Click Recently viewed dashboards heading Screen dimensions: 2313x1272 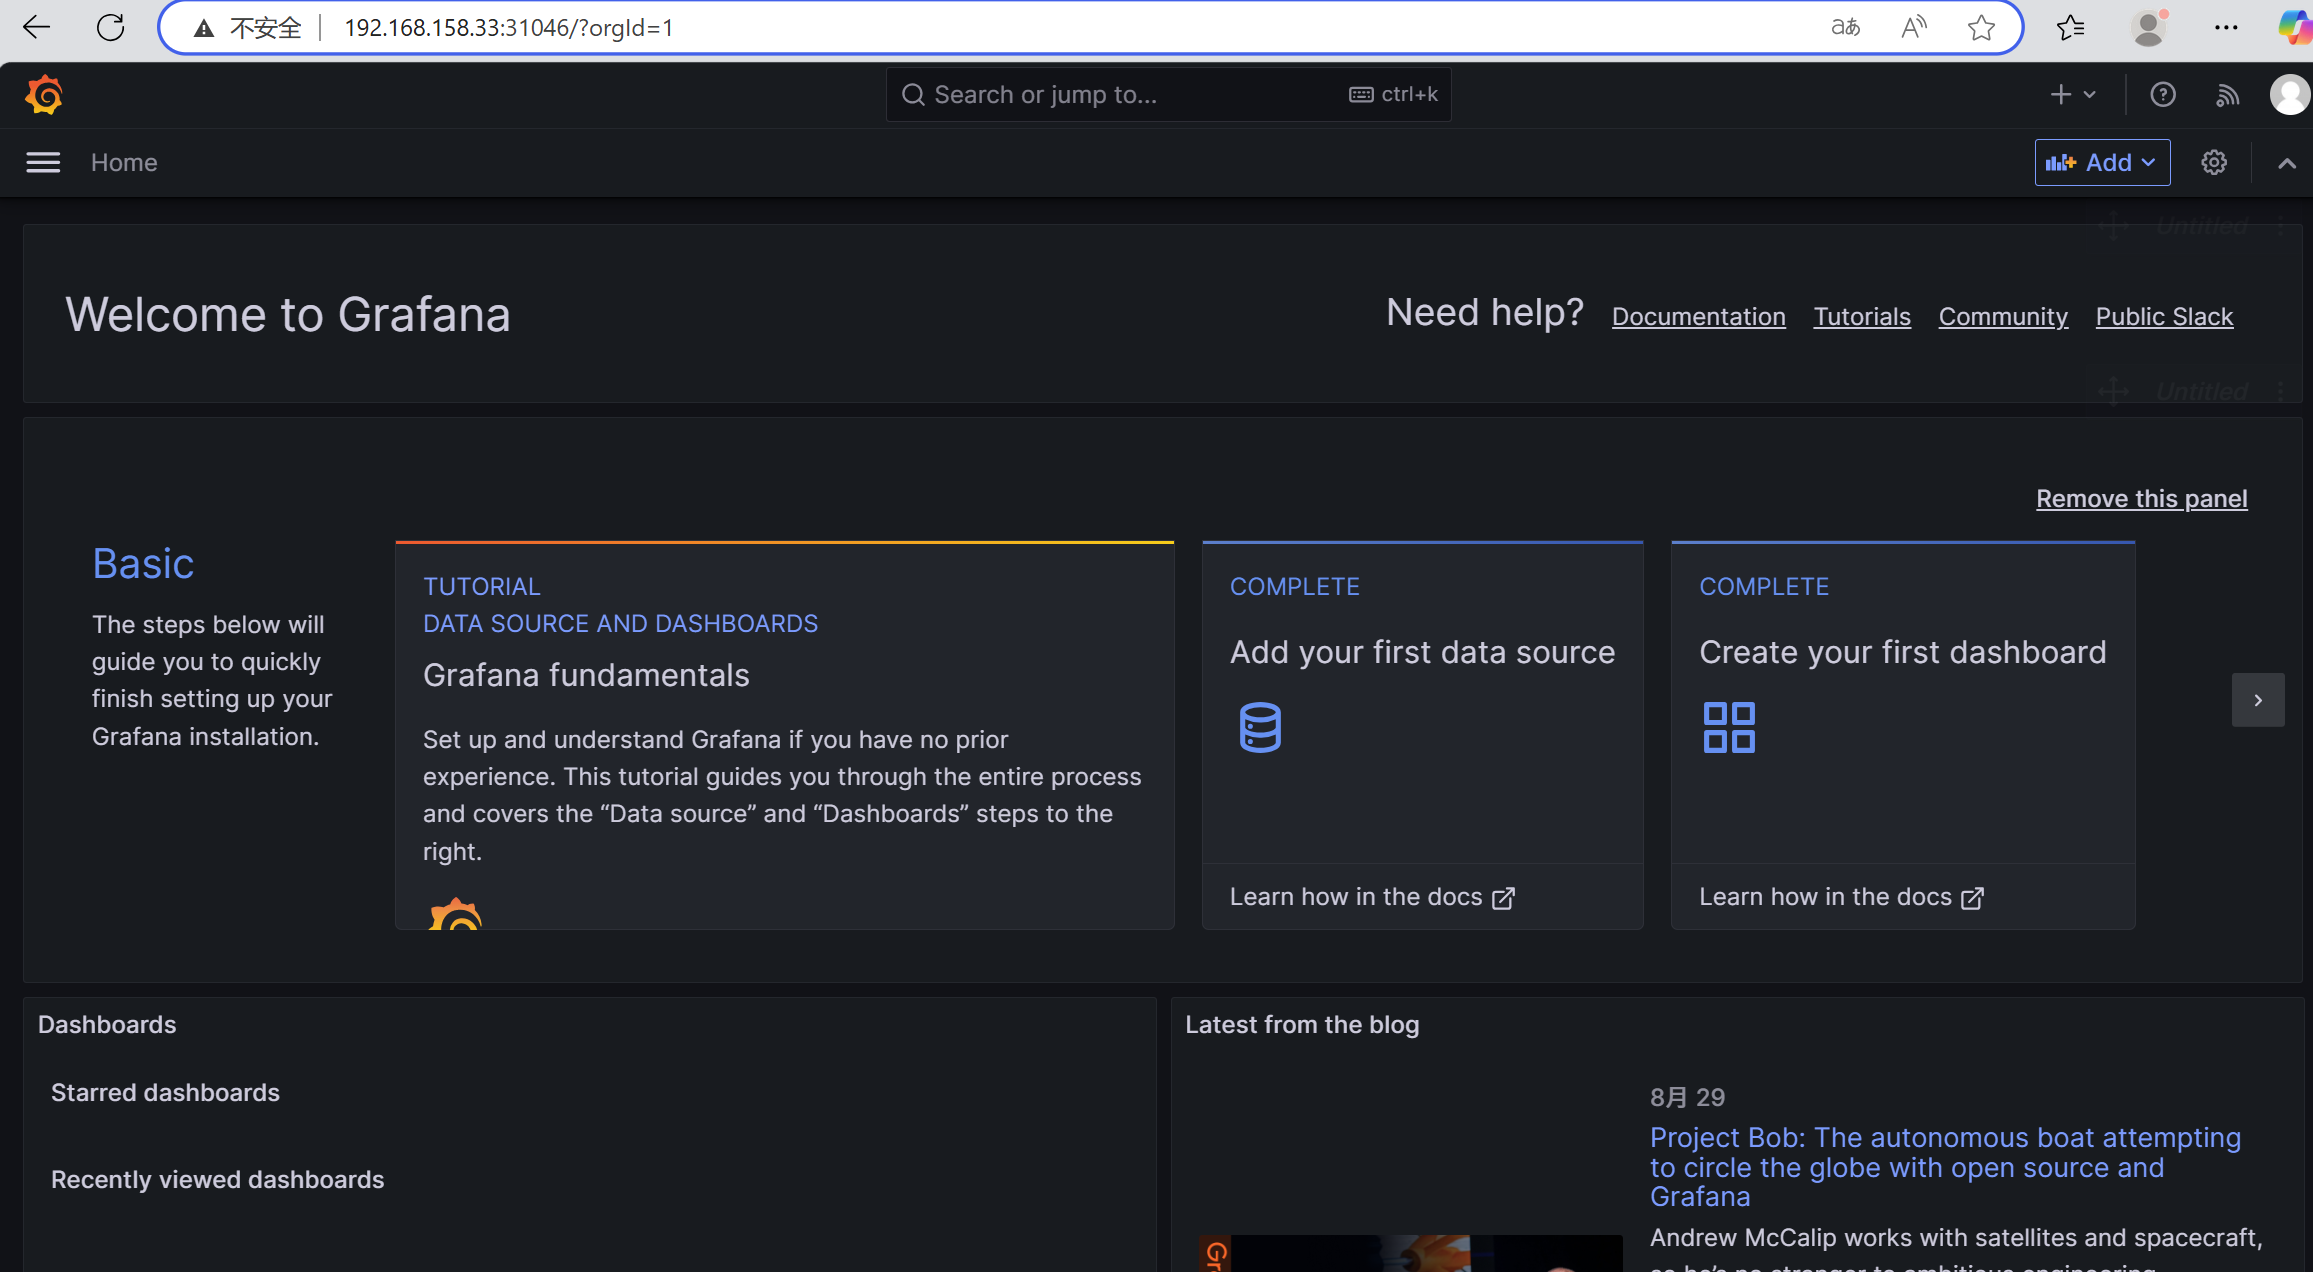click(x=217, y=1180)
